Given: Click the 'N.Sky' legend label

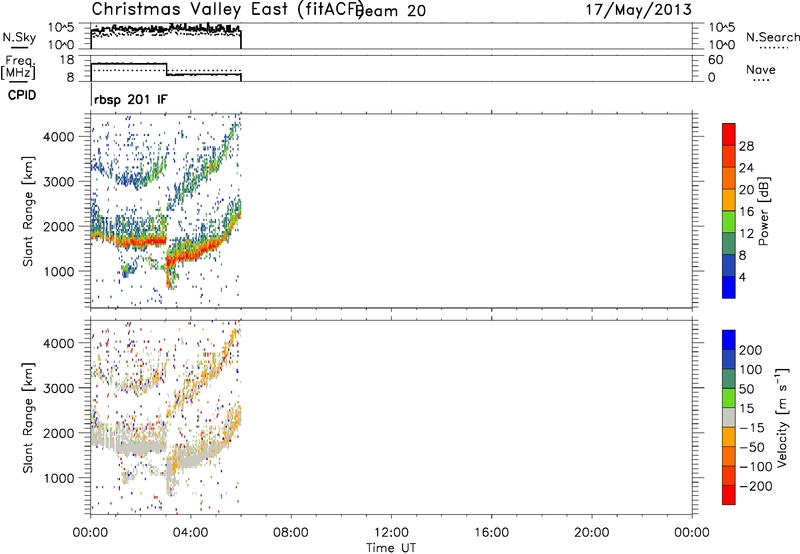Looking at the screenshot, I should pos(19,37).
